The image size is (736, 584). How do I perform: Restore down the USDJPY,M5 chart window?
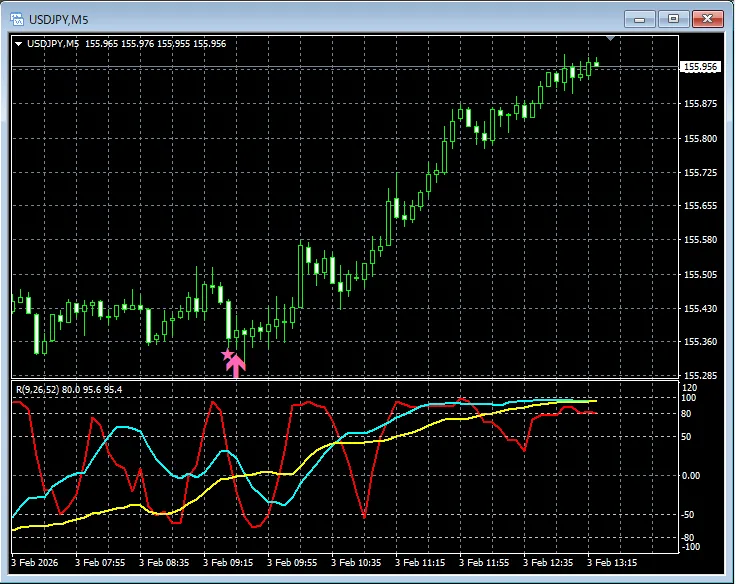tap(673, 19)
